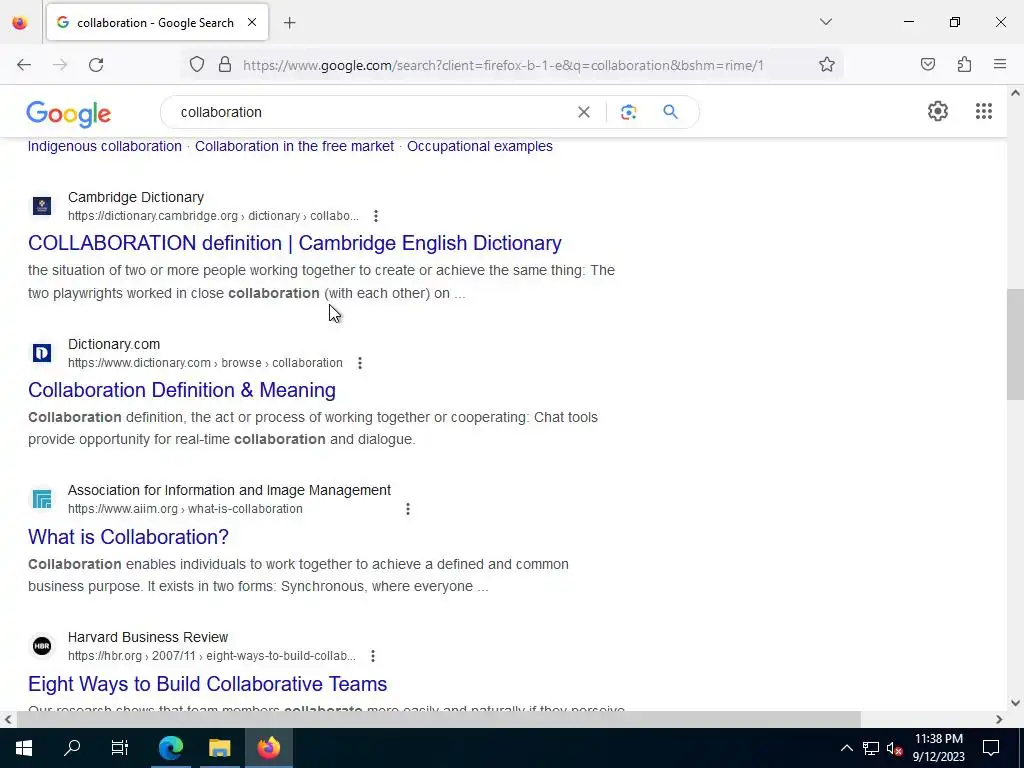This screenshot has width=1024, height=768.
Task: Open more options for Dictionary.com result
Action: pos(360,363)
